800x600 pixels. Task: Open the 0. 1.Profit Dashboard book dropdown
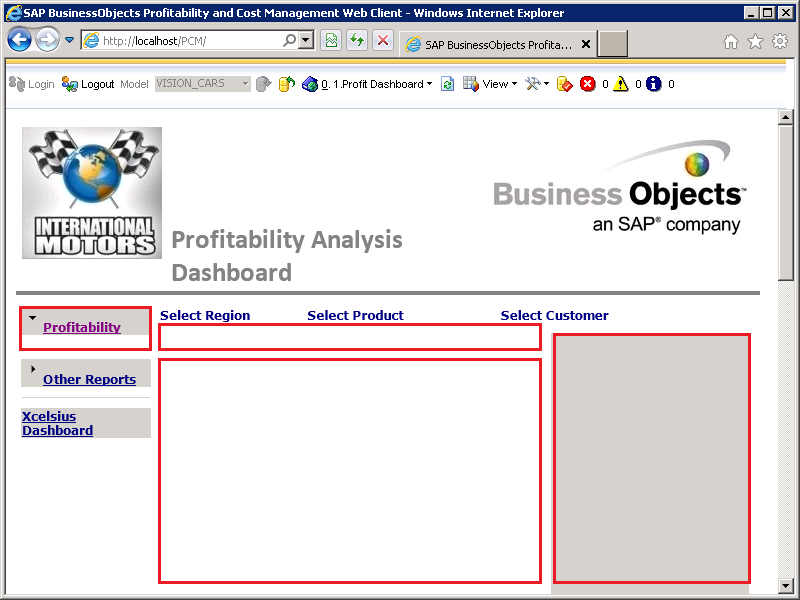click(377, 84)
